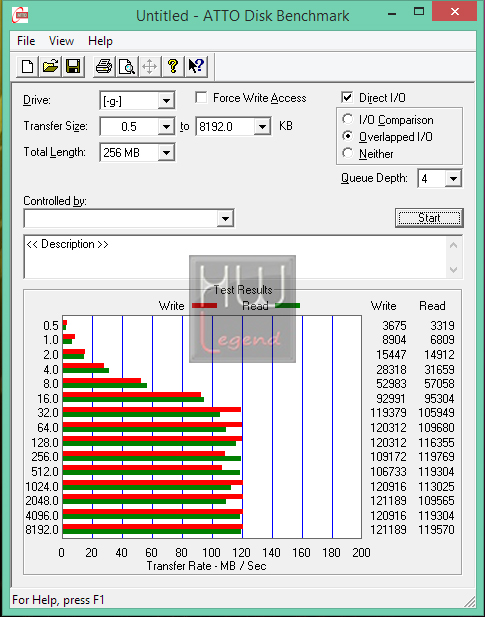Image resolution: width=485 pixels, height=617 pixels.
Task: Click the 'Transfer Rate - MB / Sec' axis label
Action: 207,566
